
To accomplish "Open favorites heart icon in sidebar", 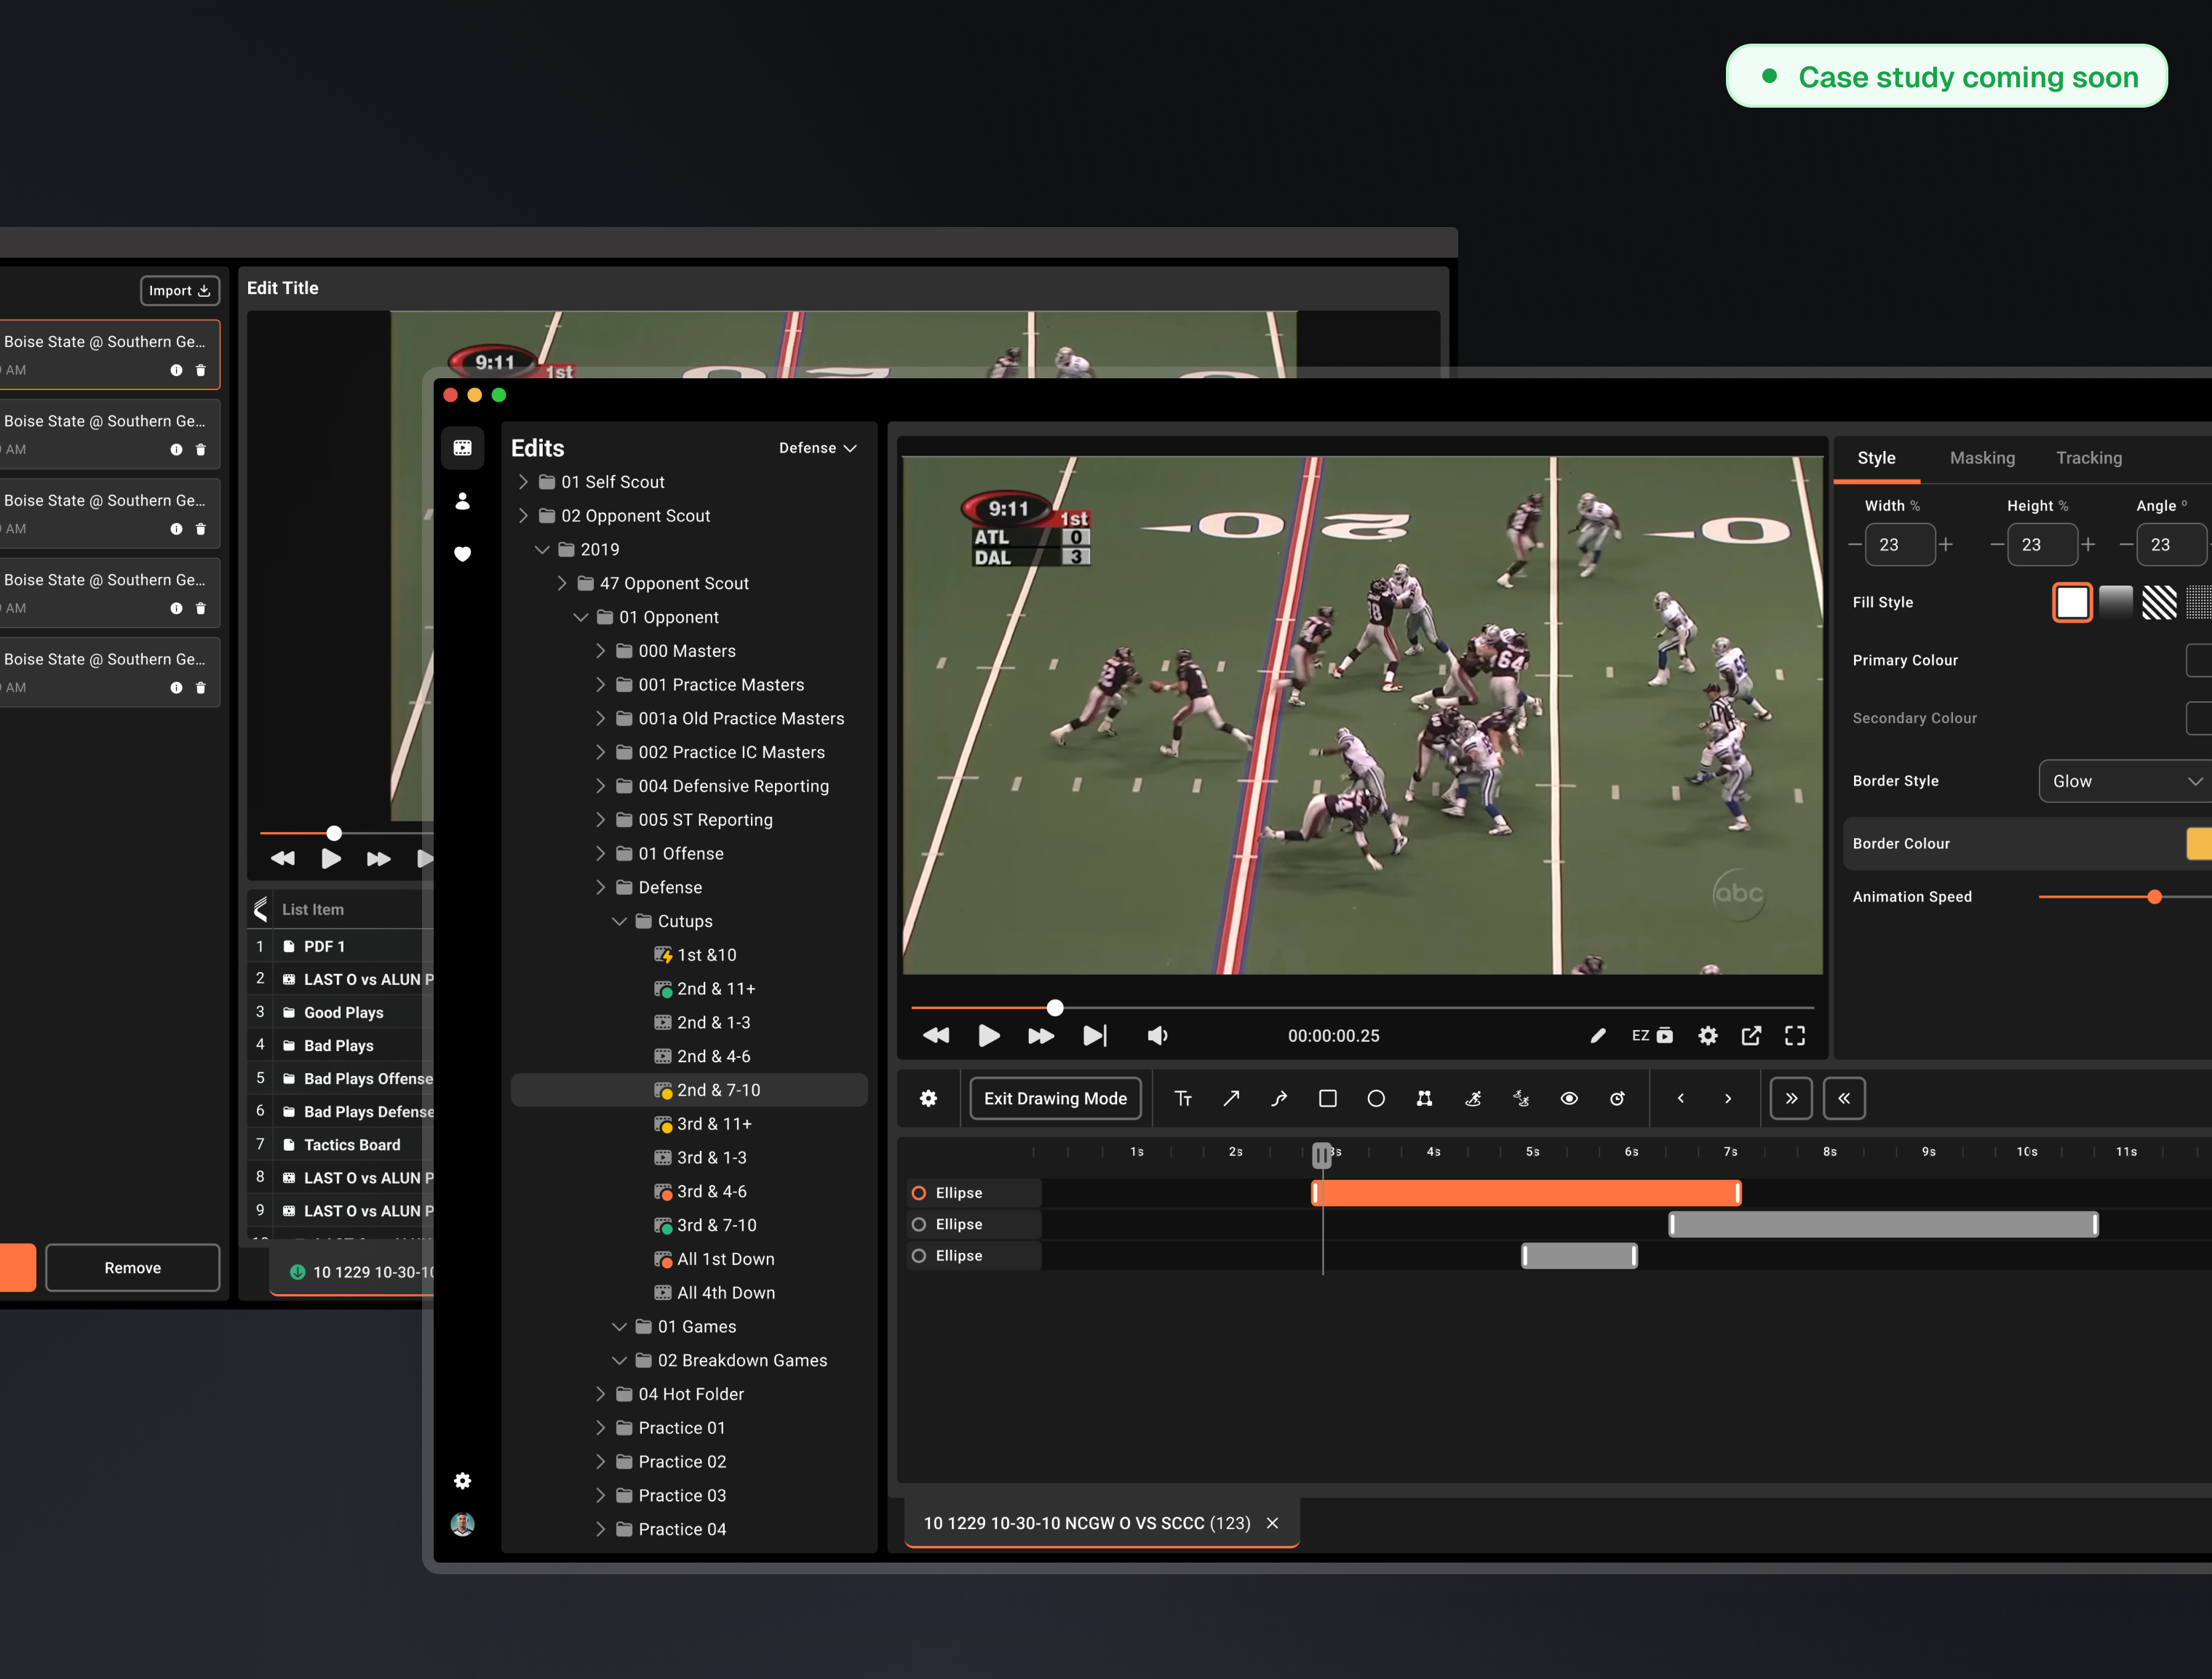I will coord(462,553).
